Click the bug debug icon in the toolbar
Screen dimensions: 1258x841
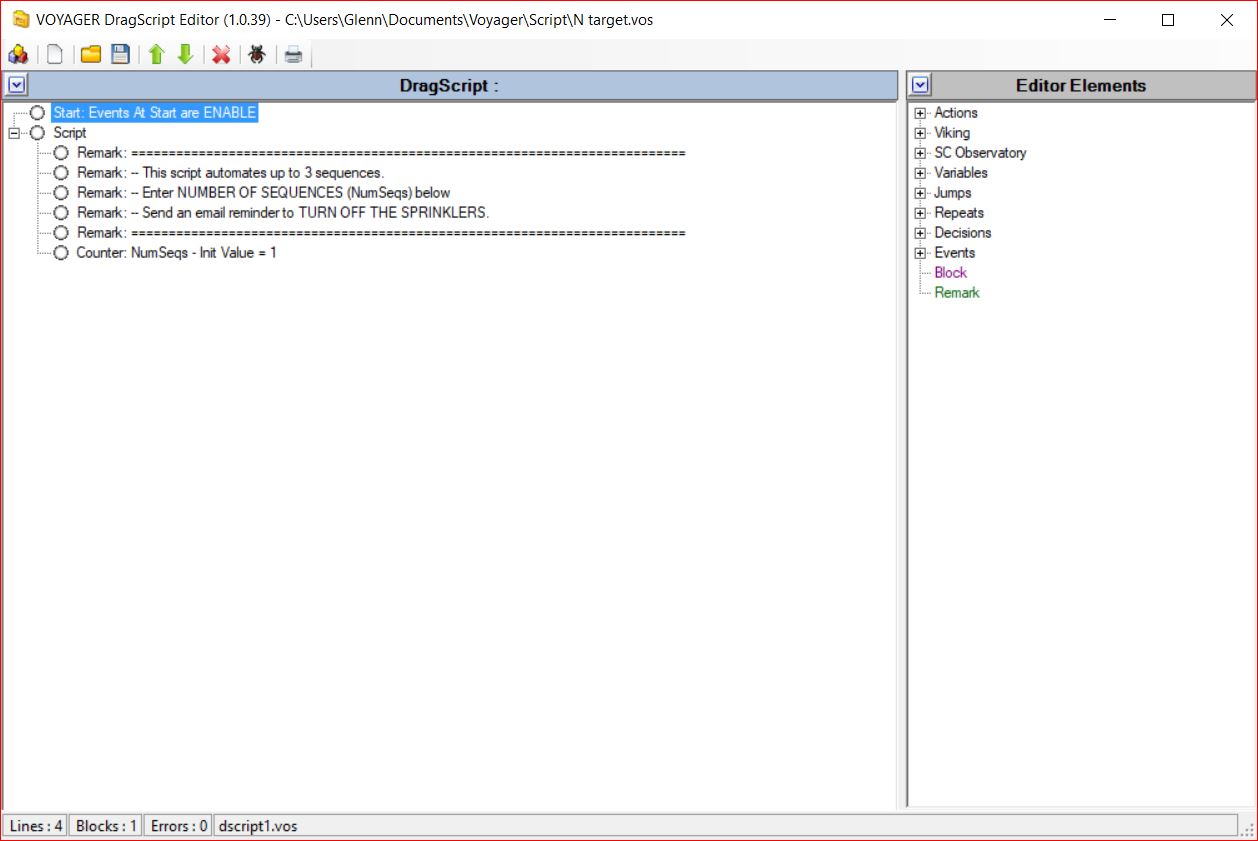pos(257,54)
